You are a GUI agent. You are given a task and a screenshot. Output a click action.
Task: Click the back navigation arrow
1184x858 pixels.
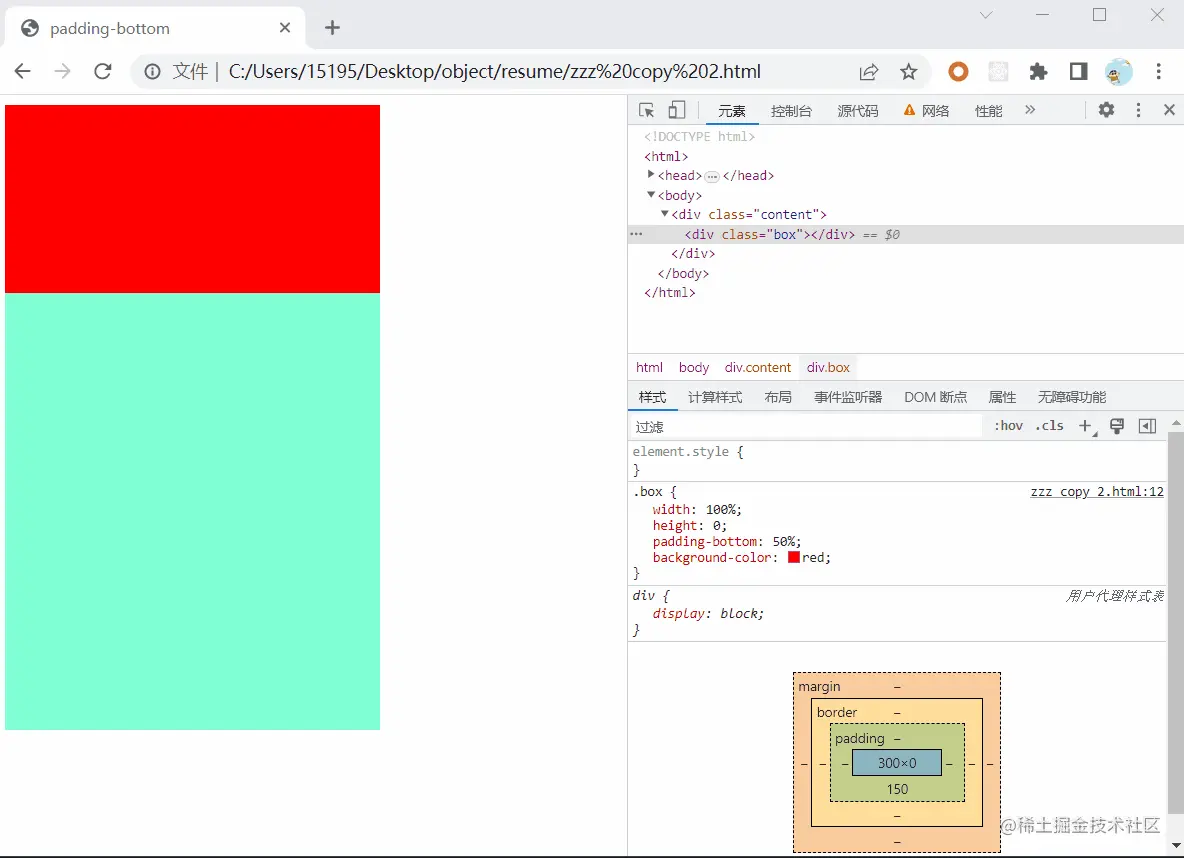click(x=23, y=71)
